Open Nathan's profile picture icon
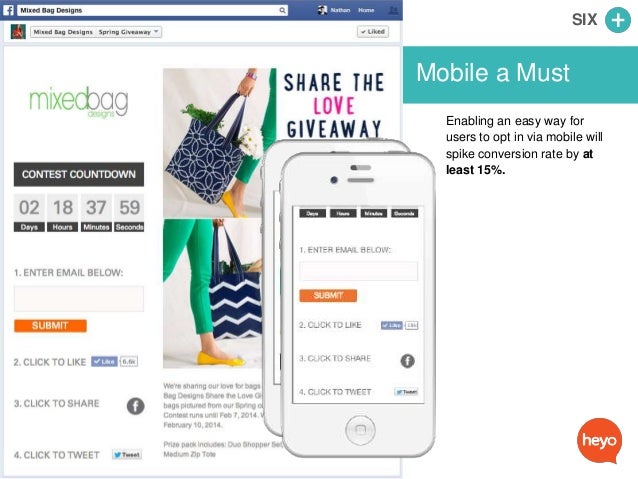The height and width of the screenshot is (479, 638). [322, 10]
